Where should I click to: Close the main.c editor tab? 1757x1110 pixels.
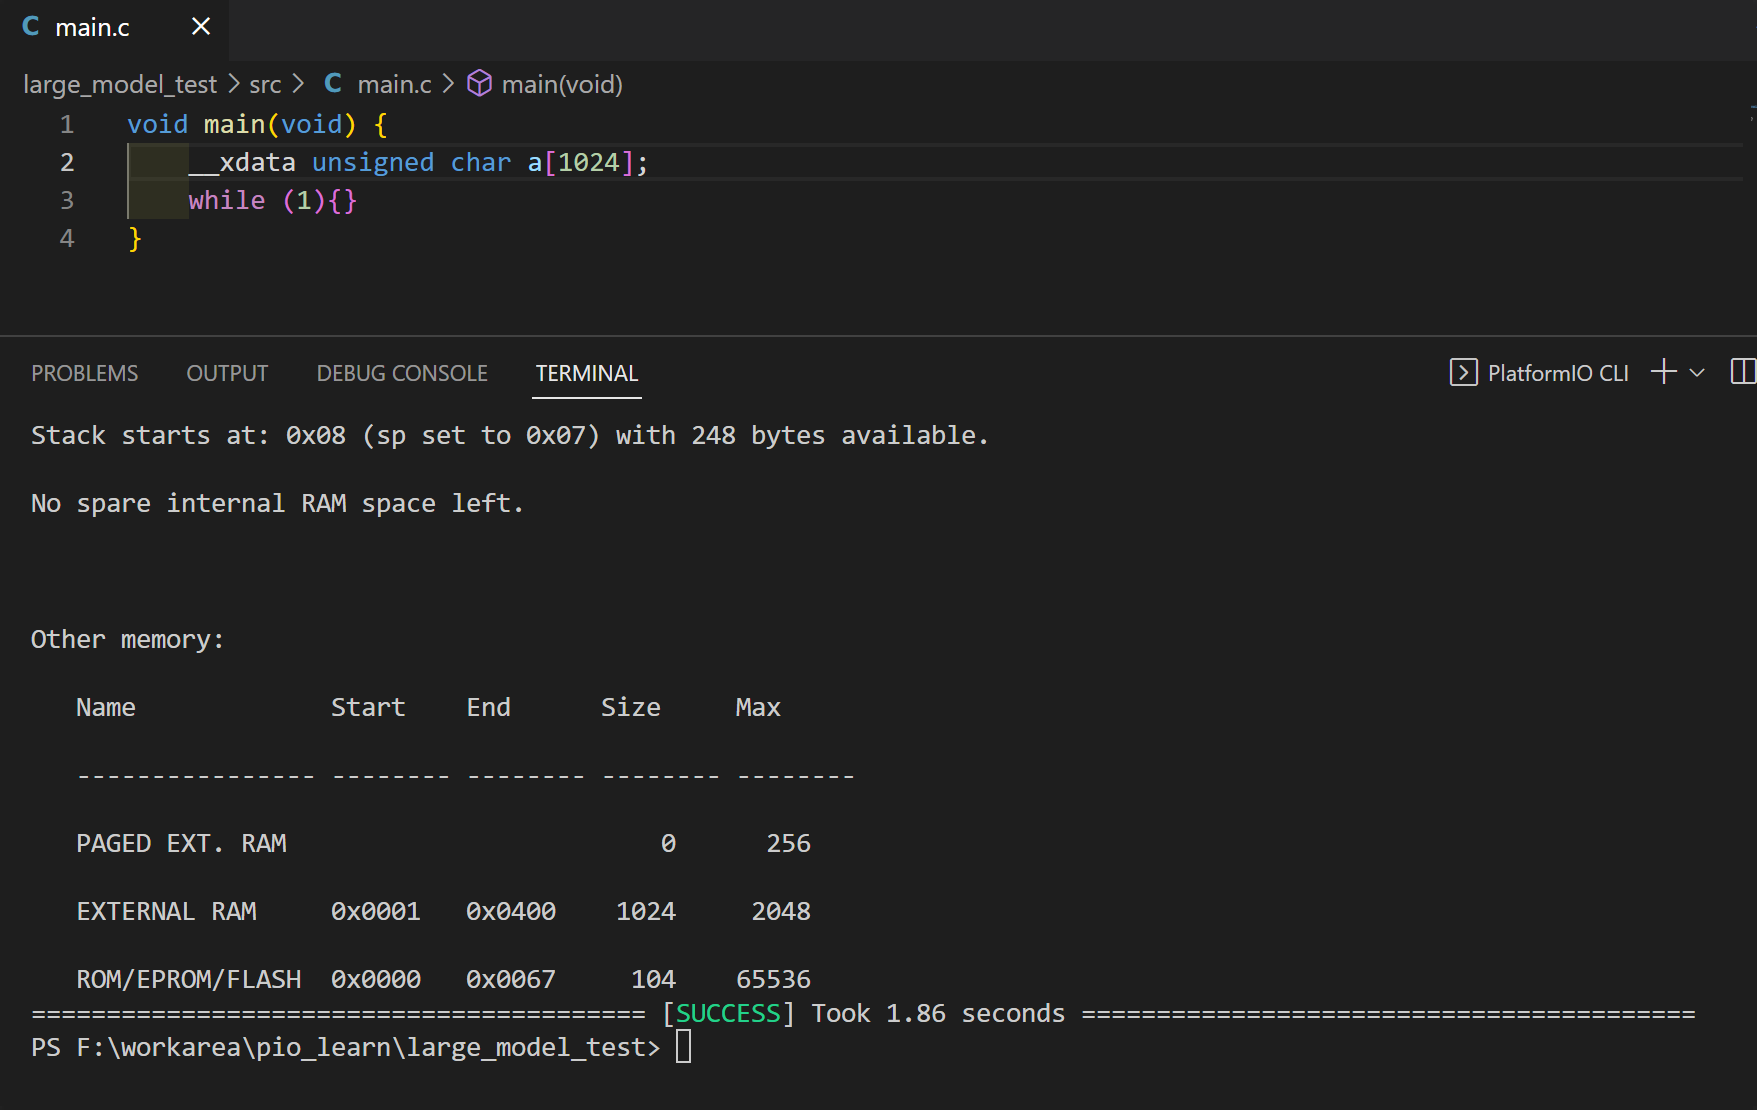201,27
